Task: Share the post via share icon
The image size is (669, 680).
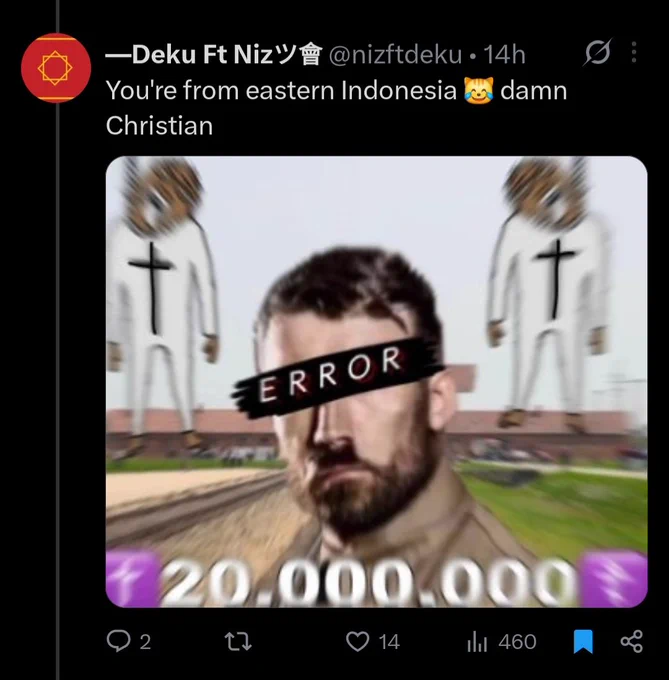Action: pyautogui.click(x=632, y=641)
